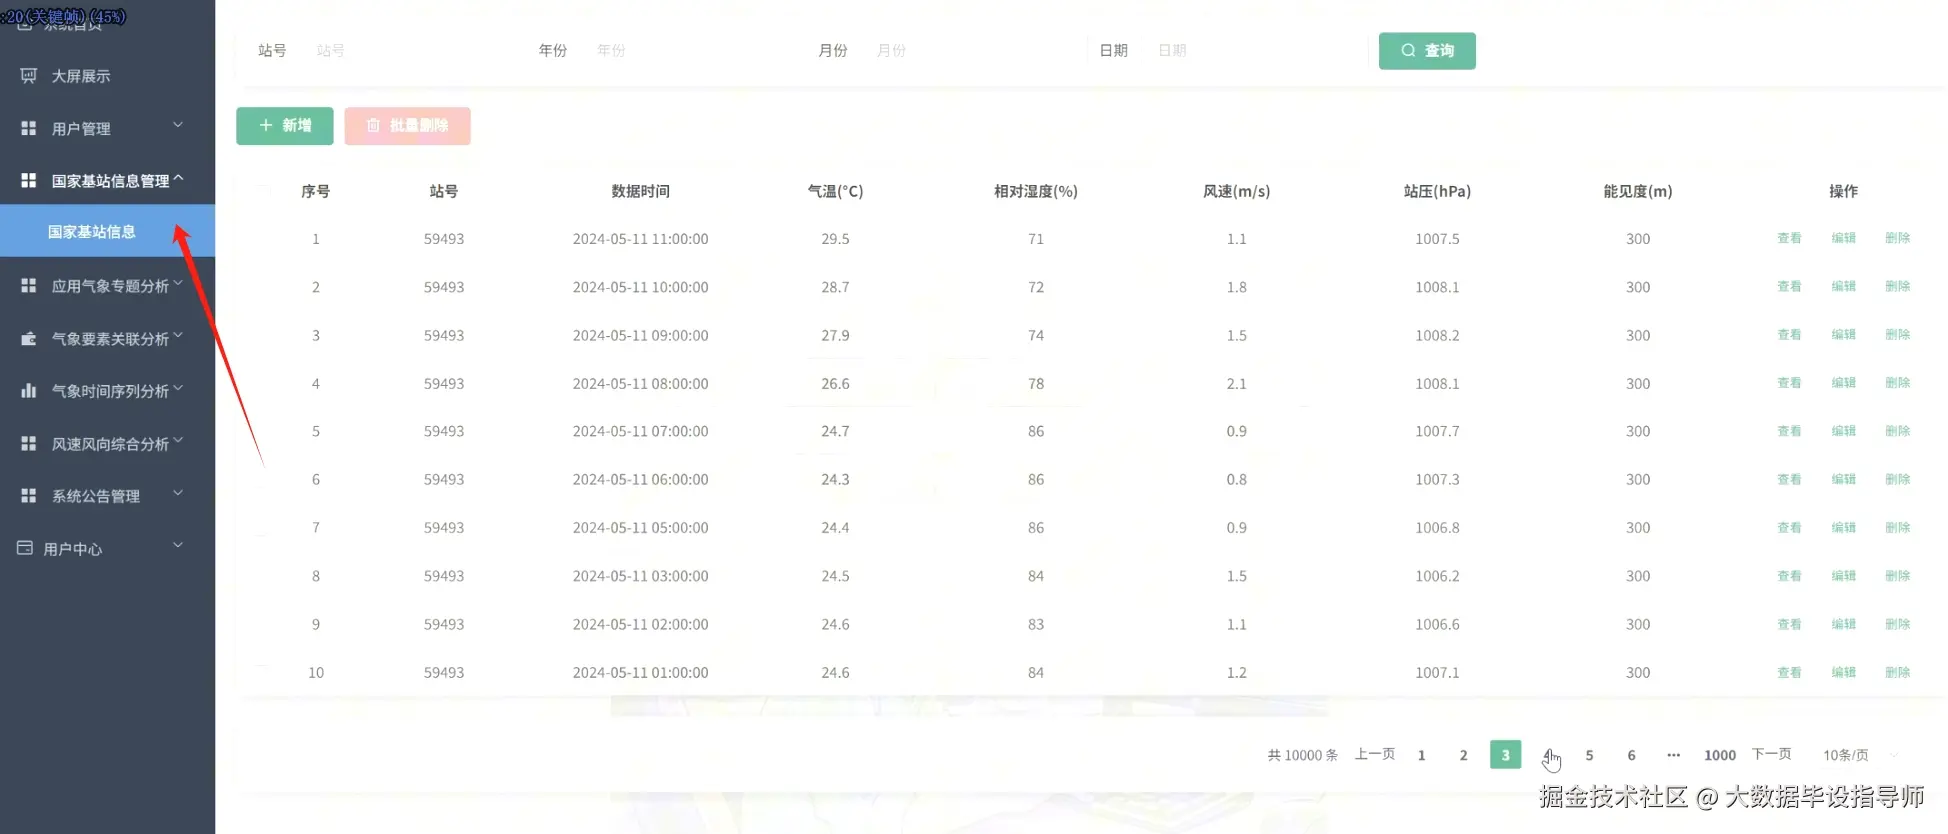This screenshot has height=834, width=1948.
Task: Click 编辑 for the 02:00:00 row
Action: (1843, 624)
